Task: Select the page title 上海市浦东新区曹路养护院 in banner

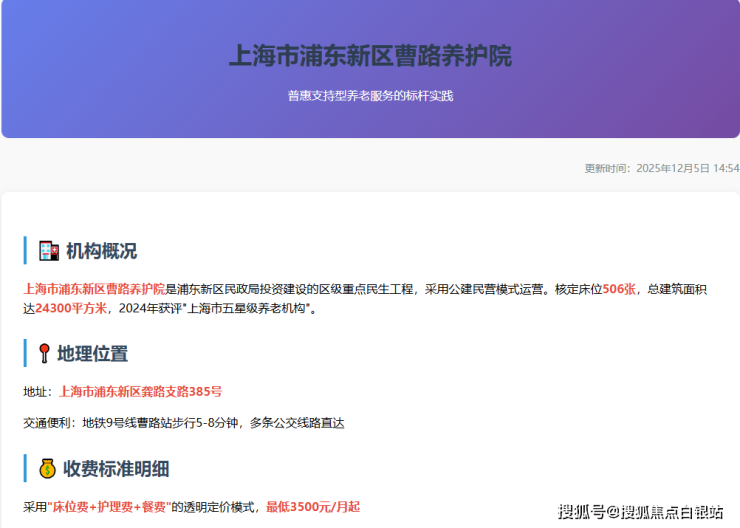Action: click(x=370, y=56)
